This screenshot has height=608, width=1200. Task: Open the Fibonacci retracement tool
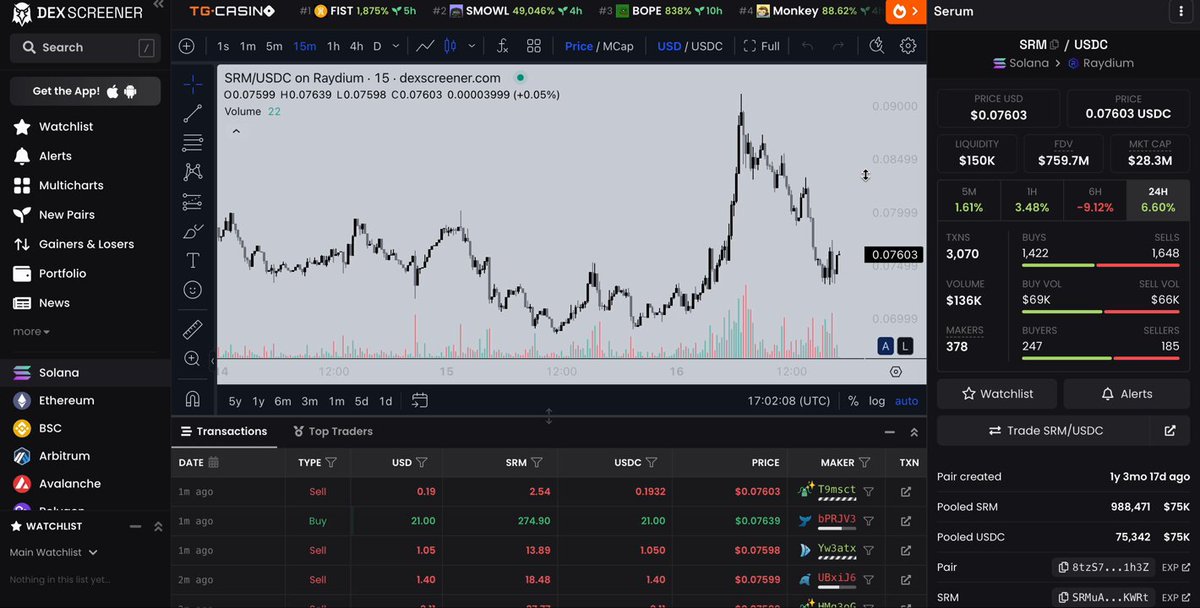[193, 143]
